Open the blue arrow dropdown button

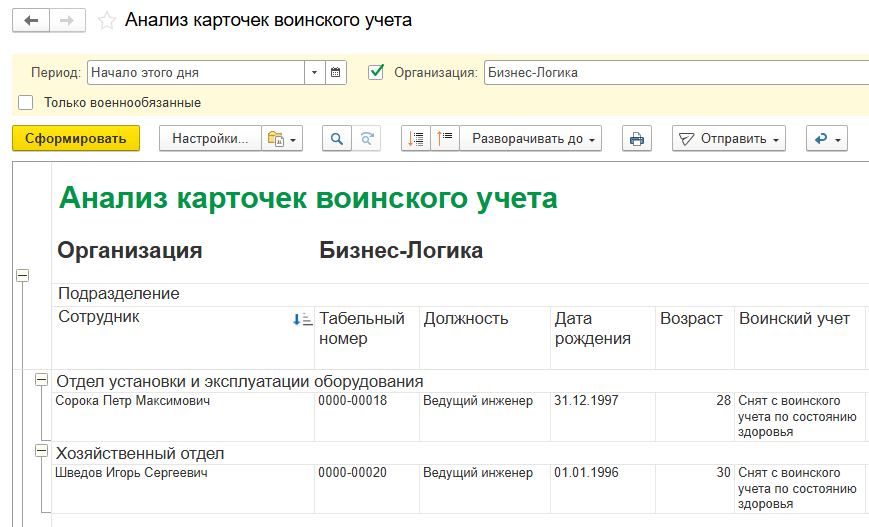coord(827,139)
